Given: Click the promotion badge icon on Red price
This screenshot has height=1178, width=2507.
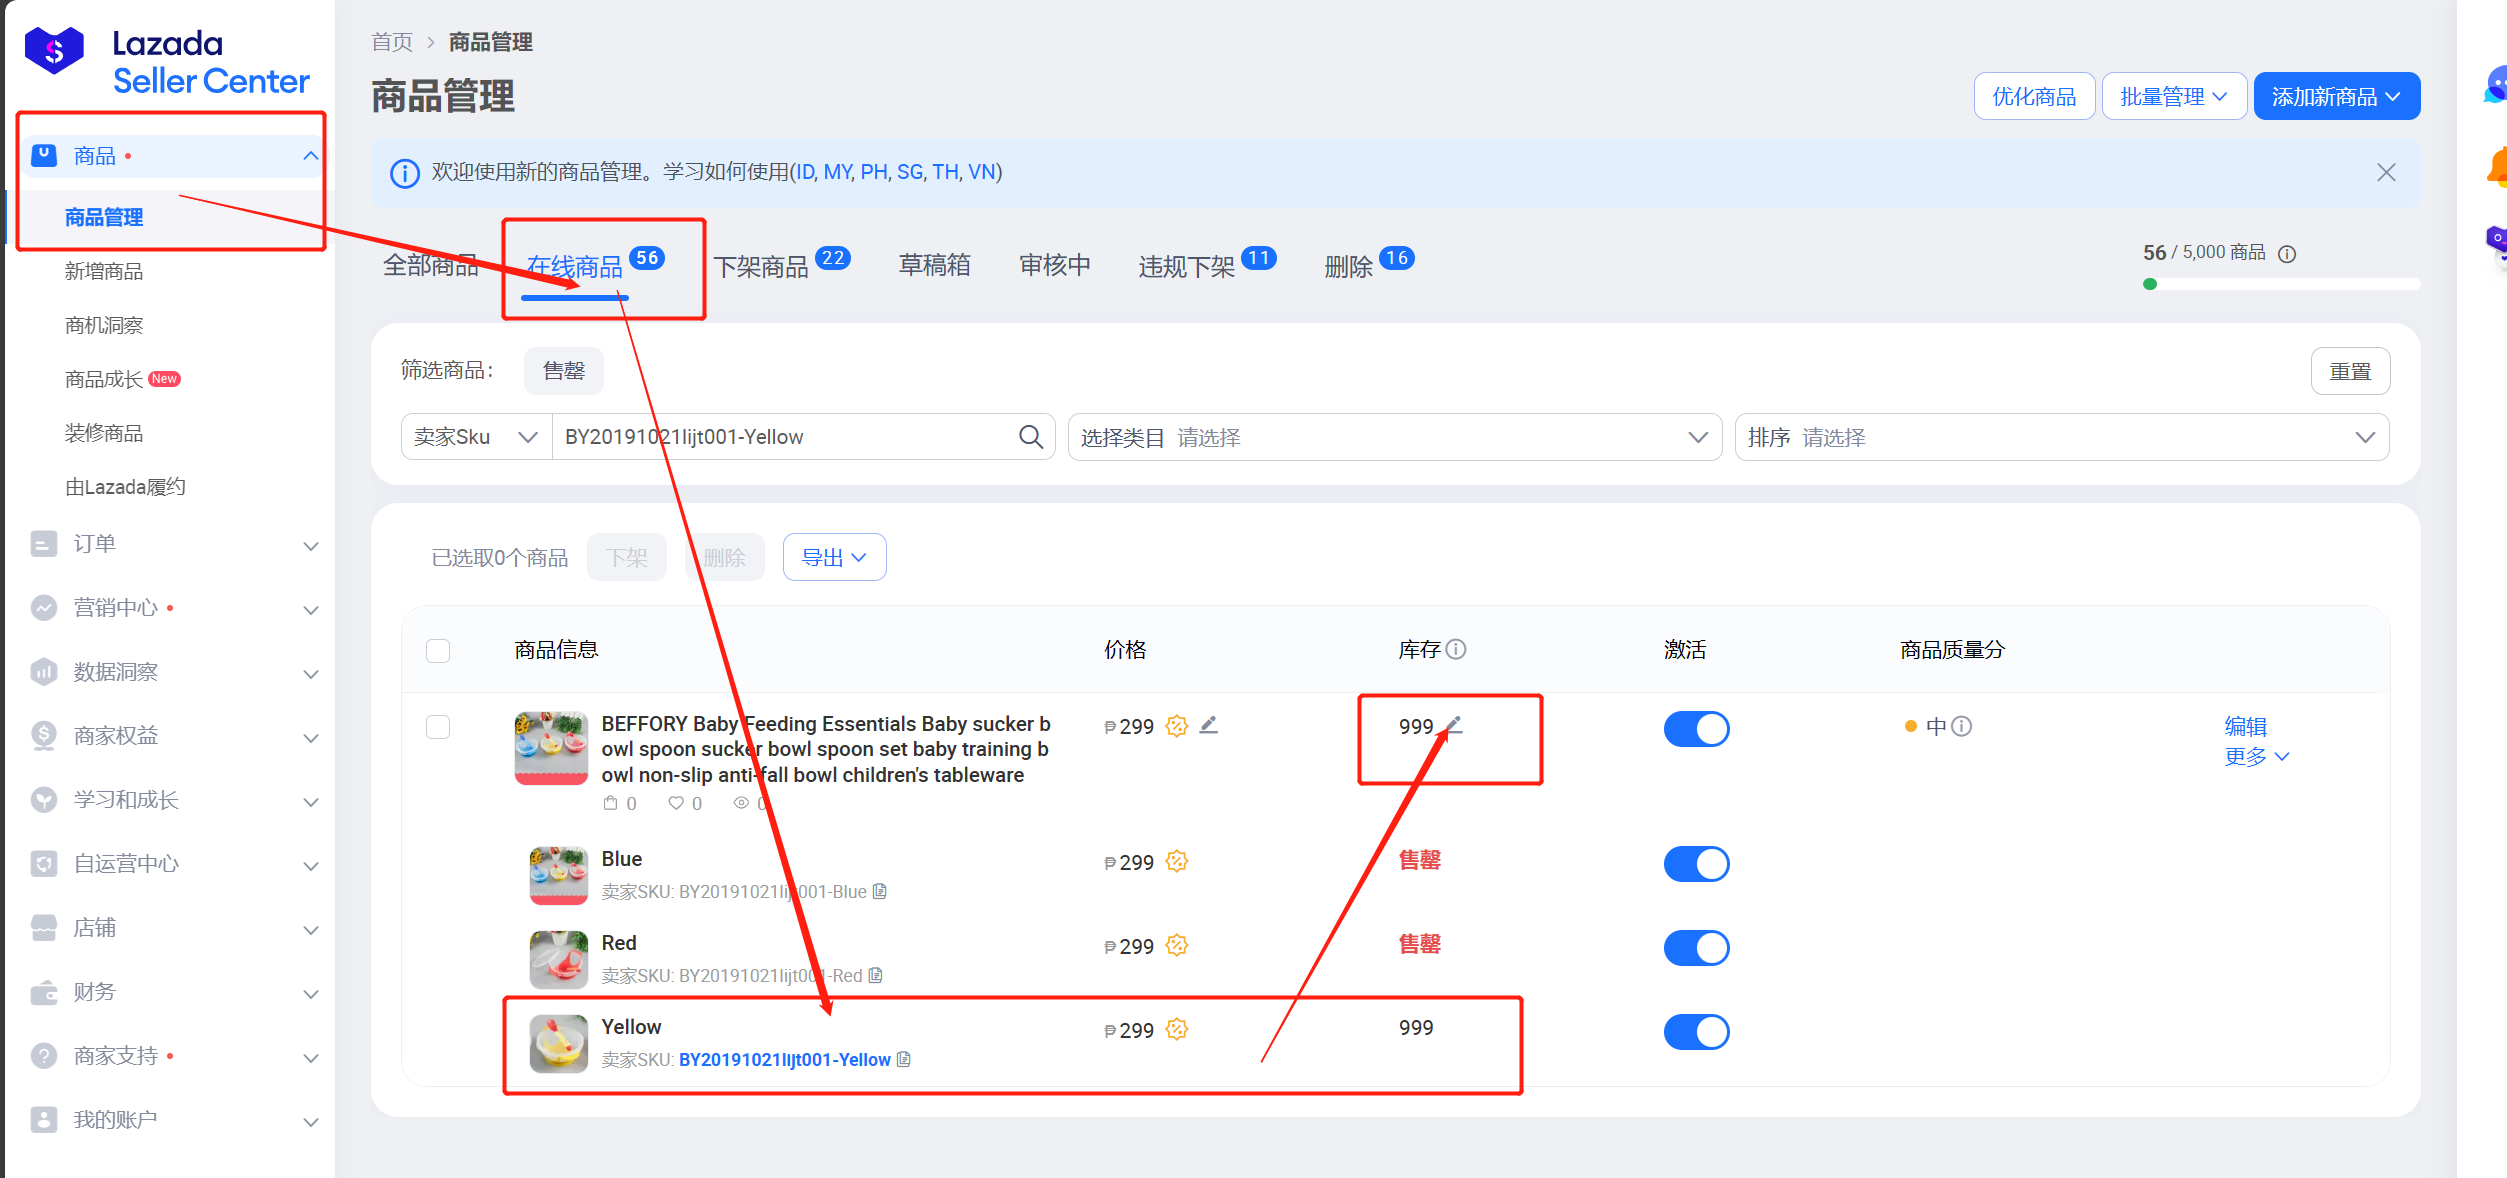Looking at the screenshot, I should 1177,945.
